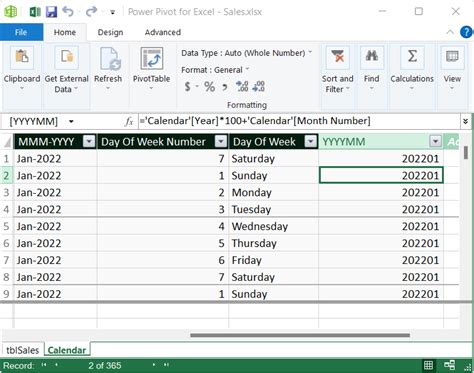Open Calculations sigma group
The height and width of the screenshot is (373, 474).
tap(412, 69)
